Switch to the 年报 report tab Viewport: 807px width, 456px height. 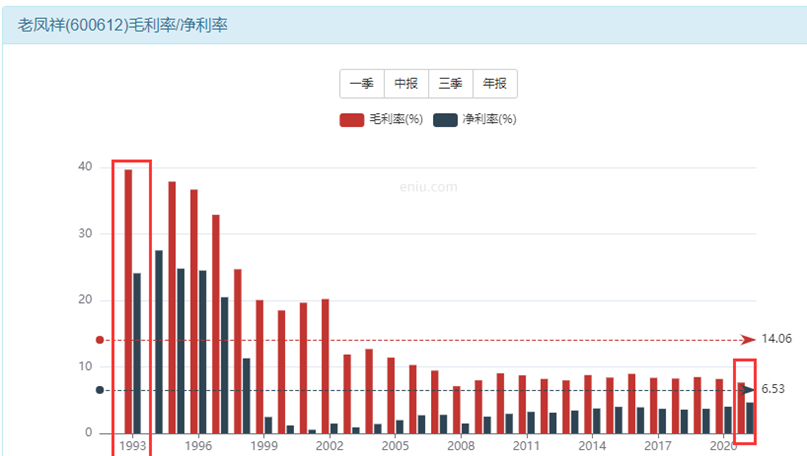point(495,83)
